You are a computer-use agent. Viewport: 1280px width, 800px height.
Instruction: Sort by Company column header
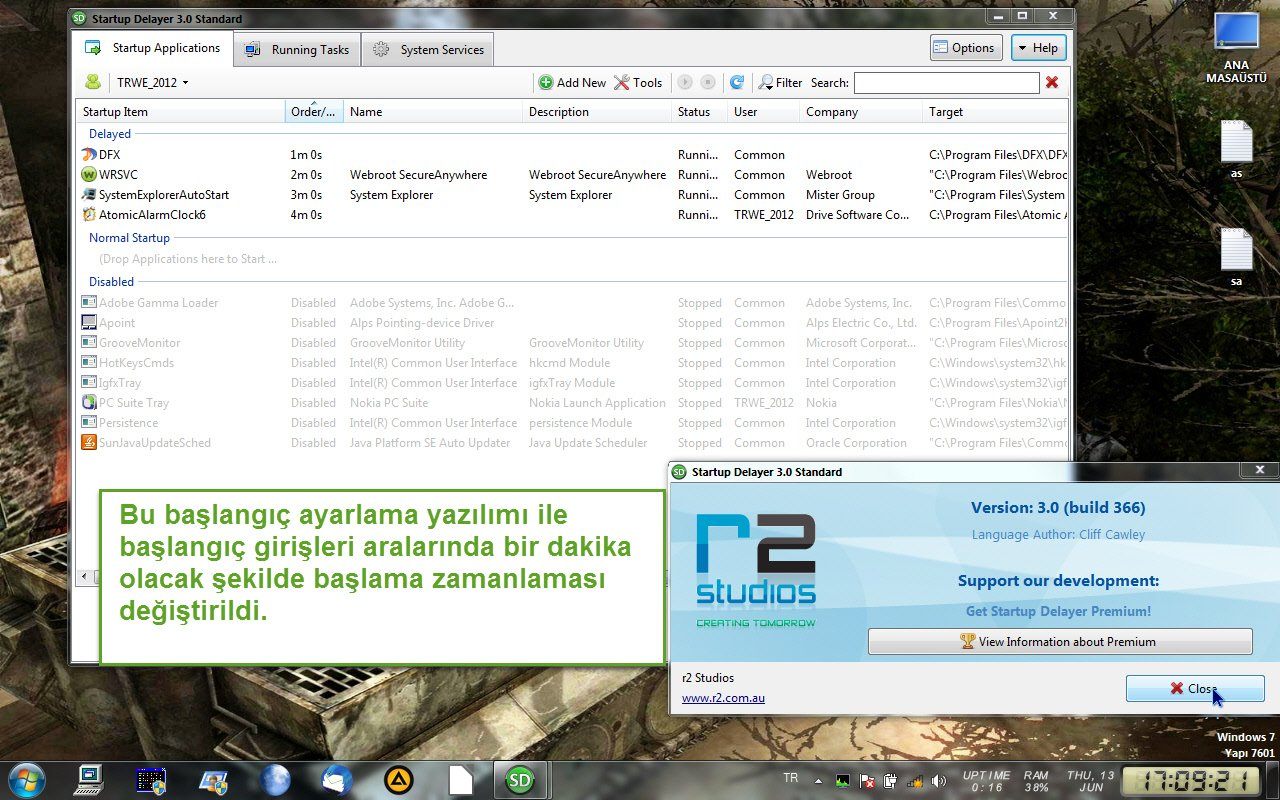860,112
